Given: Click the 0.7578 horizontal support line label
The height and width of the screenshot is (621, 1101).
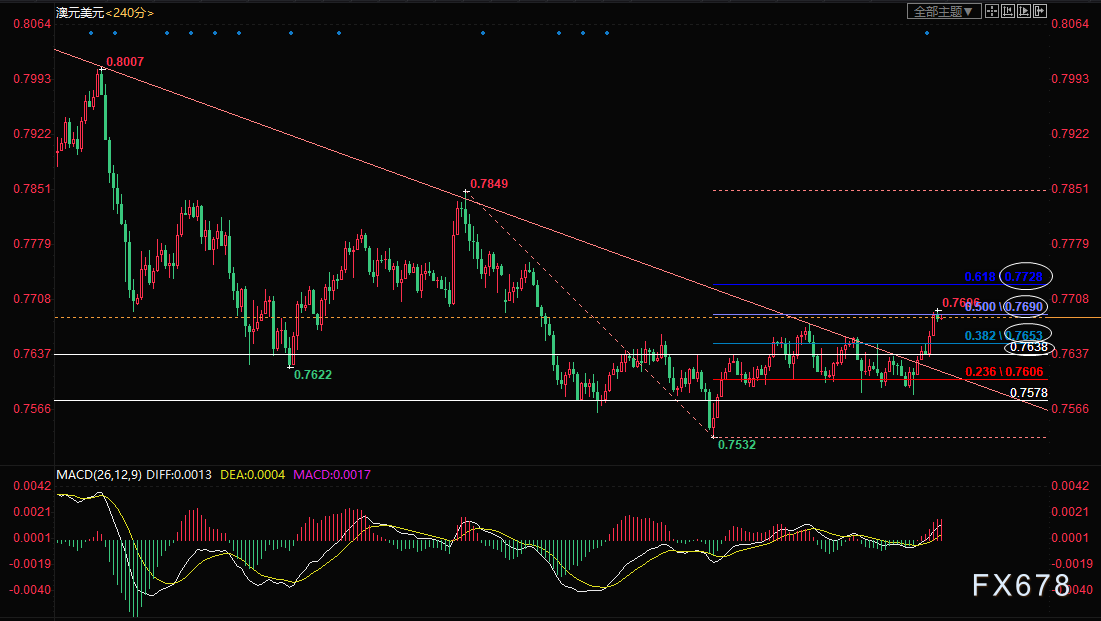Looking at the screenshot, I should pyautogui.click(x=1029, y=393).
